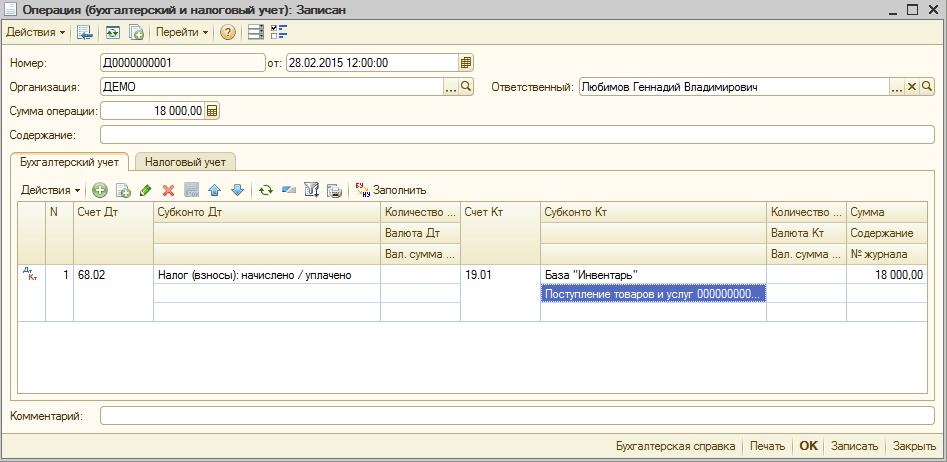Move the row up with blue arrow
947x462 pixels.
[x=214, y=190]
